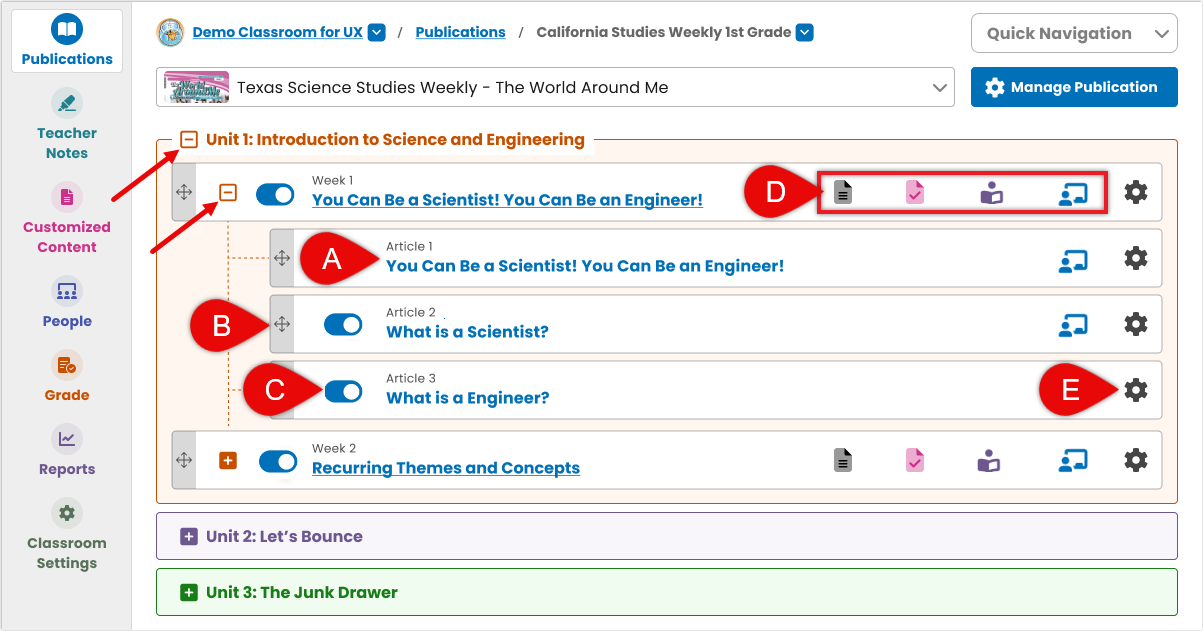Open Classroom Settings in the sidebar
The image size is (1204, 632).
[67, 535]
